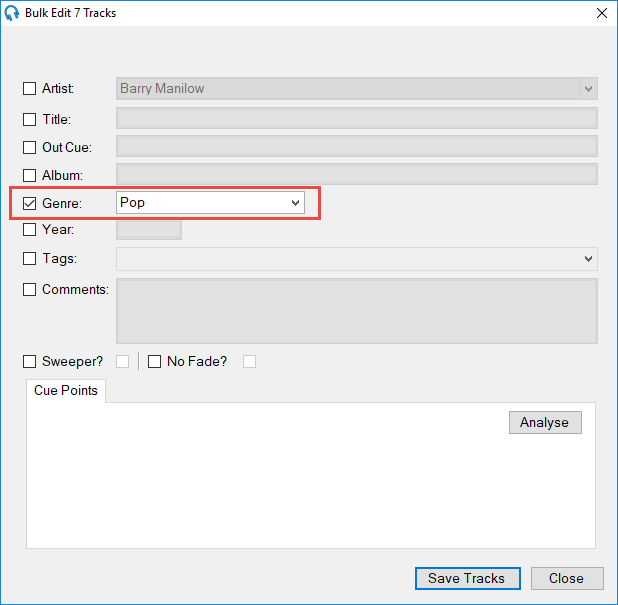Enable the Title checkbox

[x=30, y=119]
